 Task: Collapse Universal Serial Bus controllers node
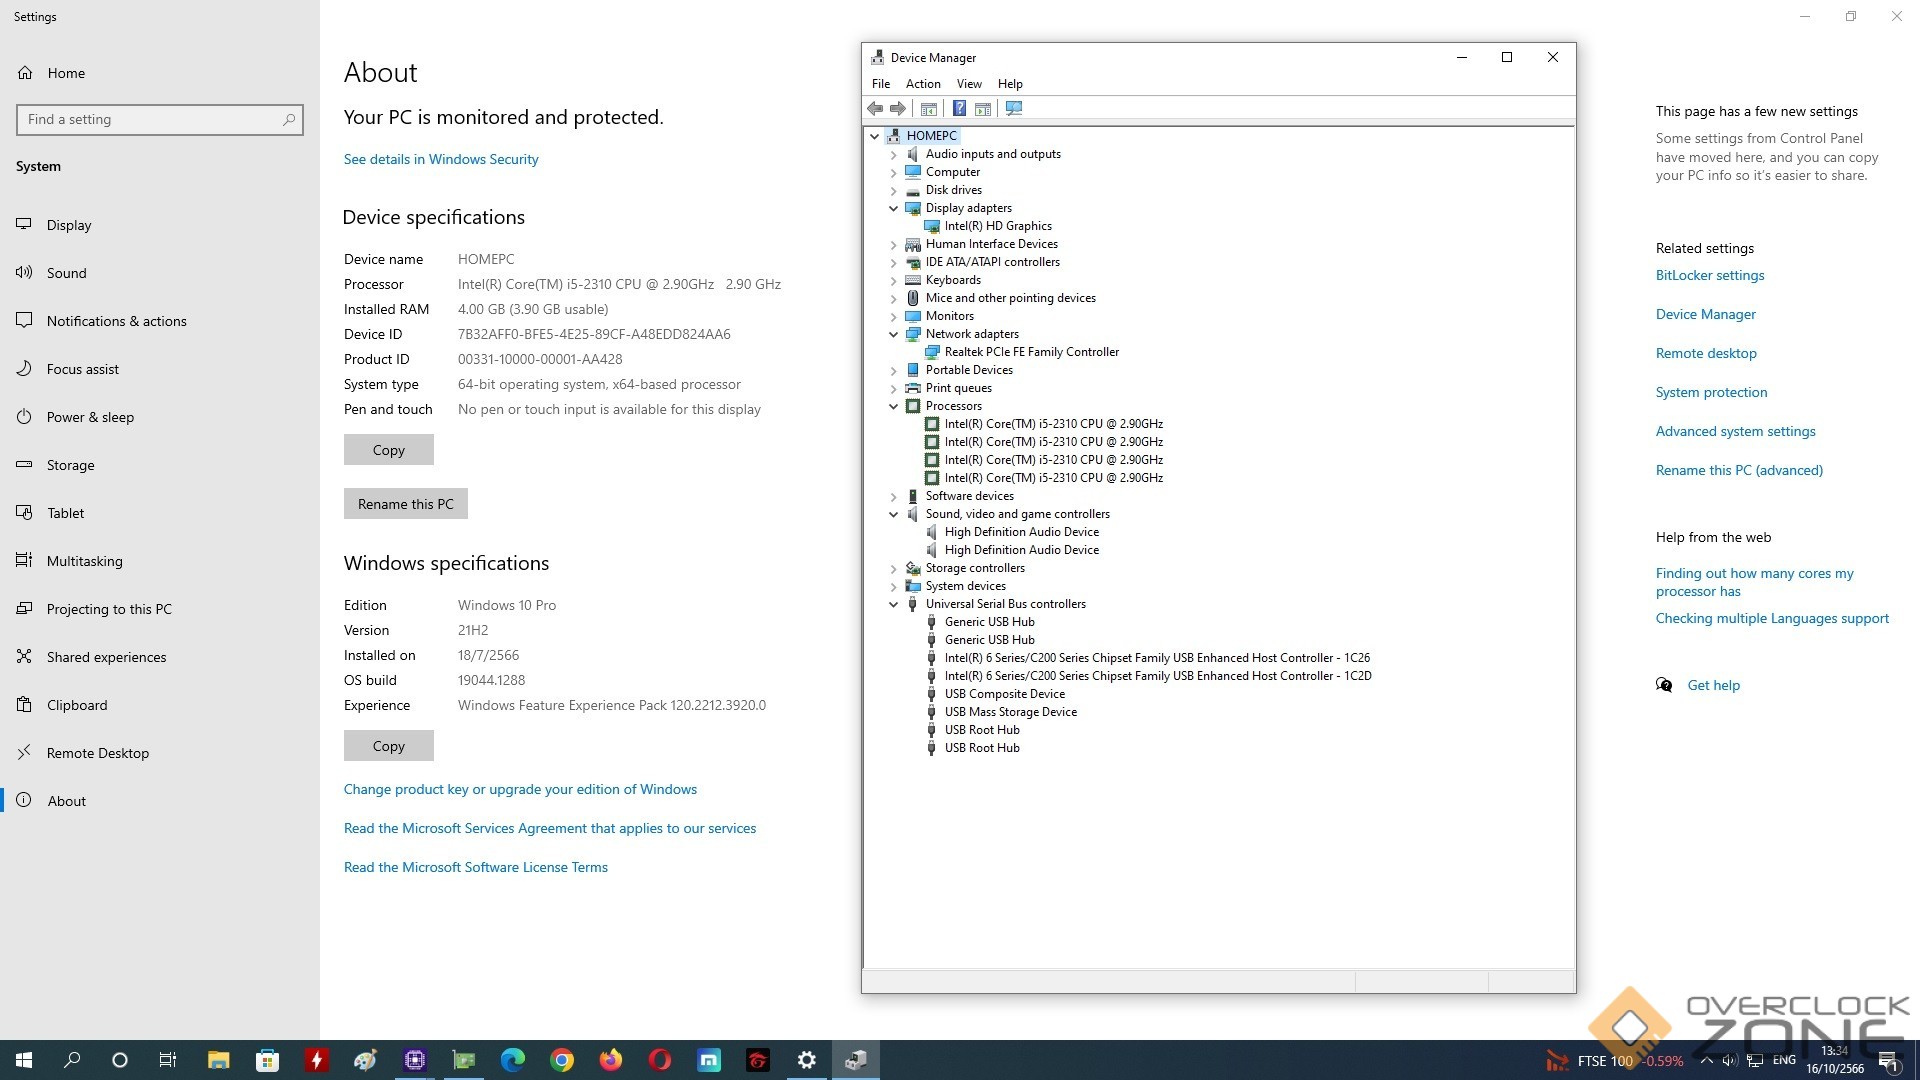pyautogui.click(x=893, y=604)
